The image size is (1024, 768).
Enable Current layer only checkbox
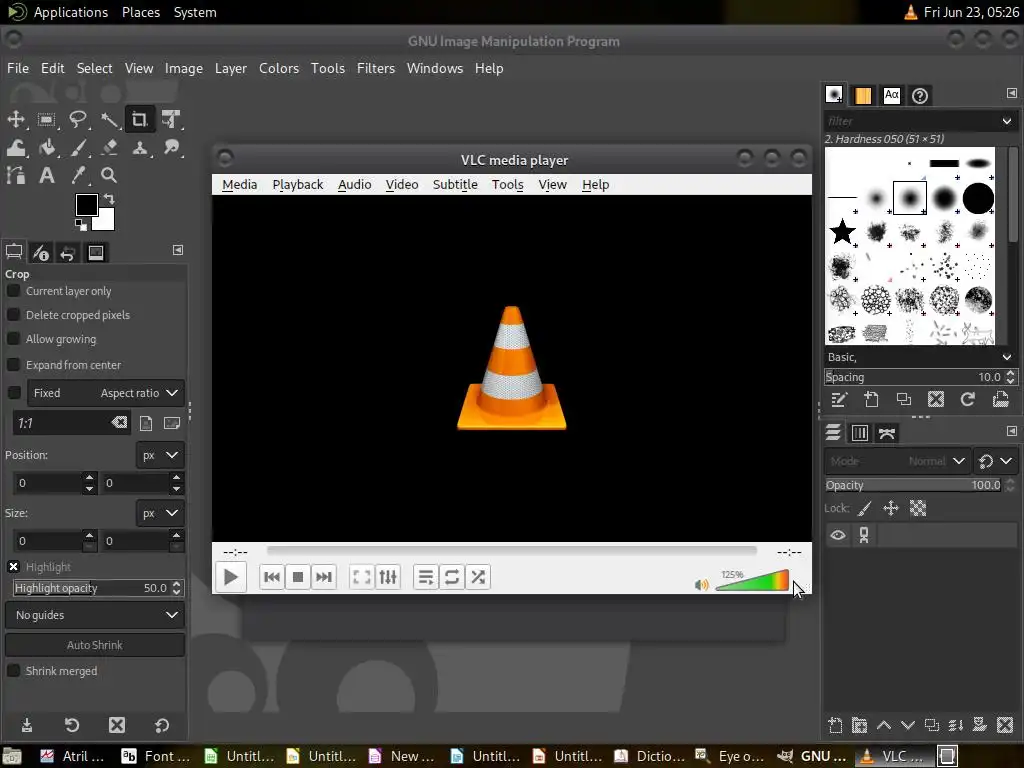pos(13,291)
